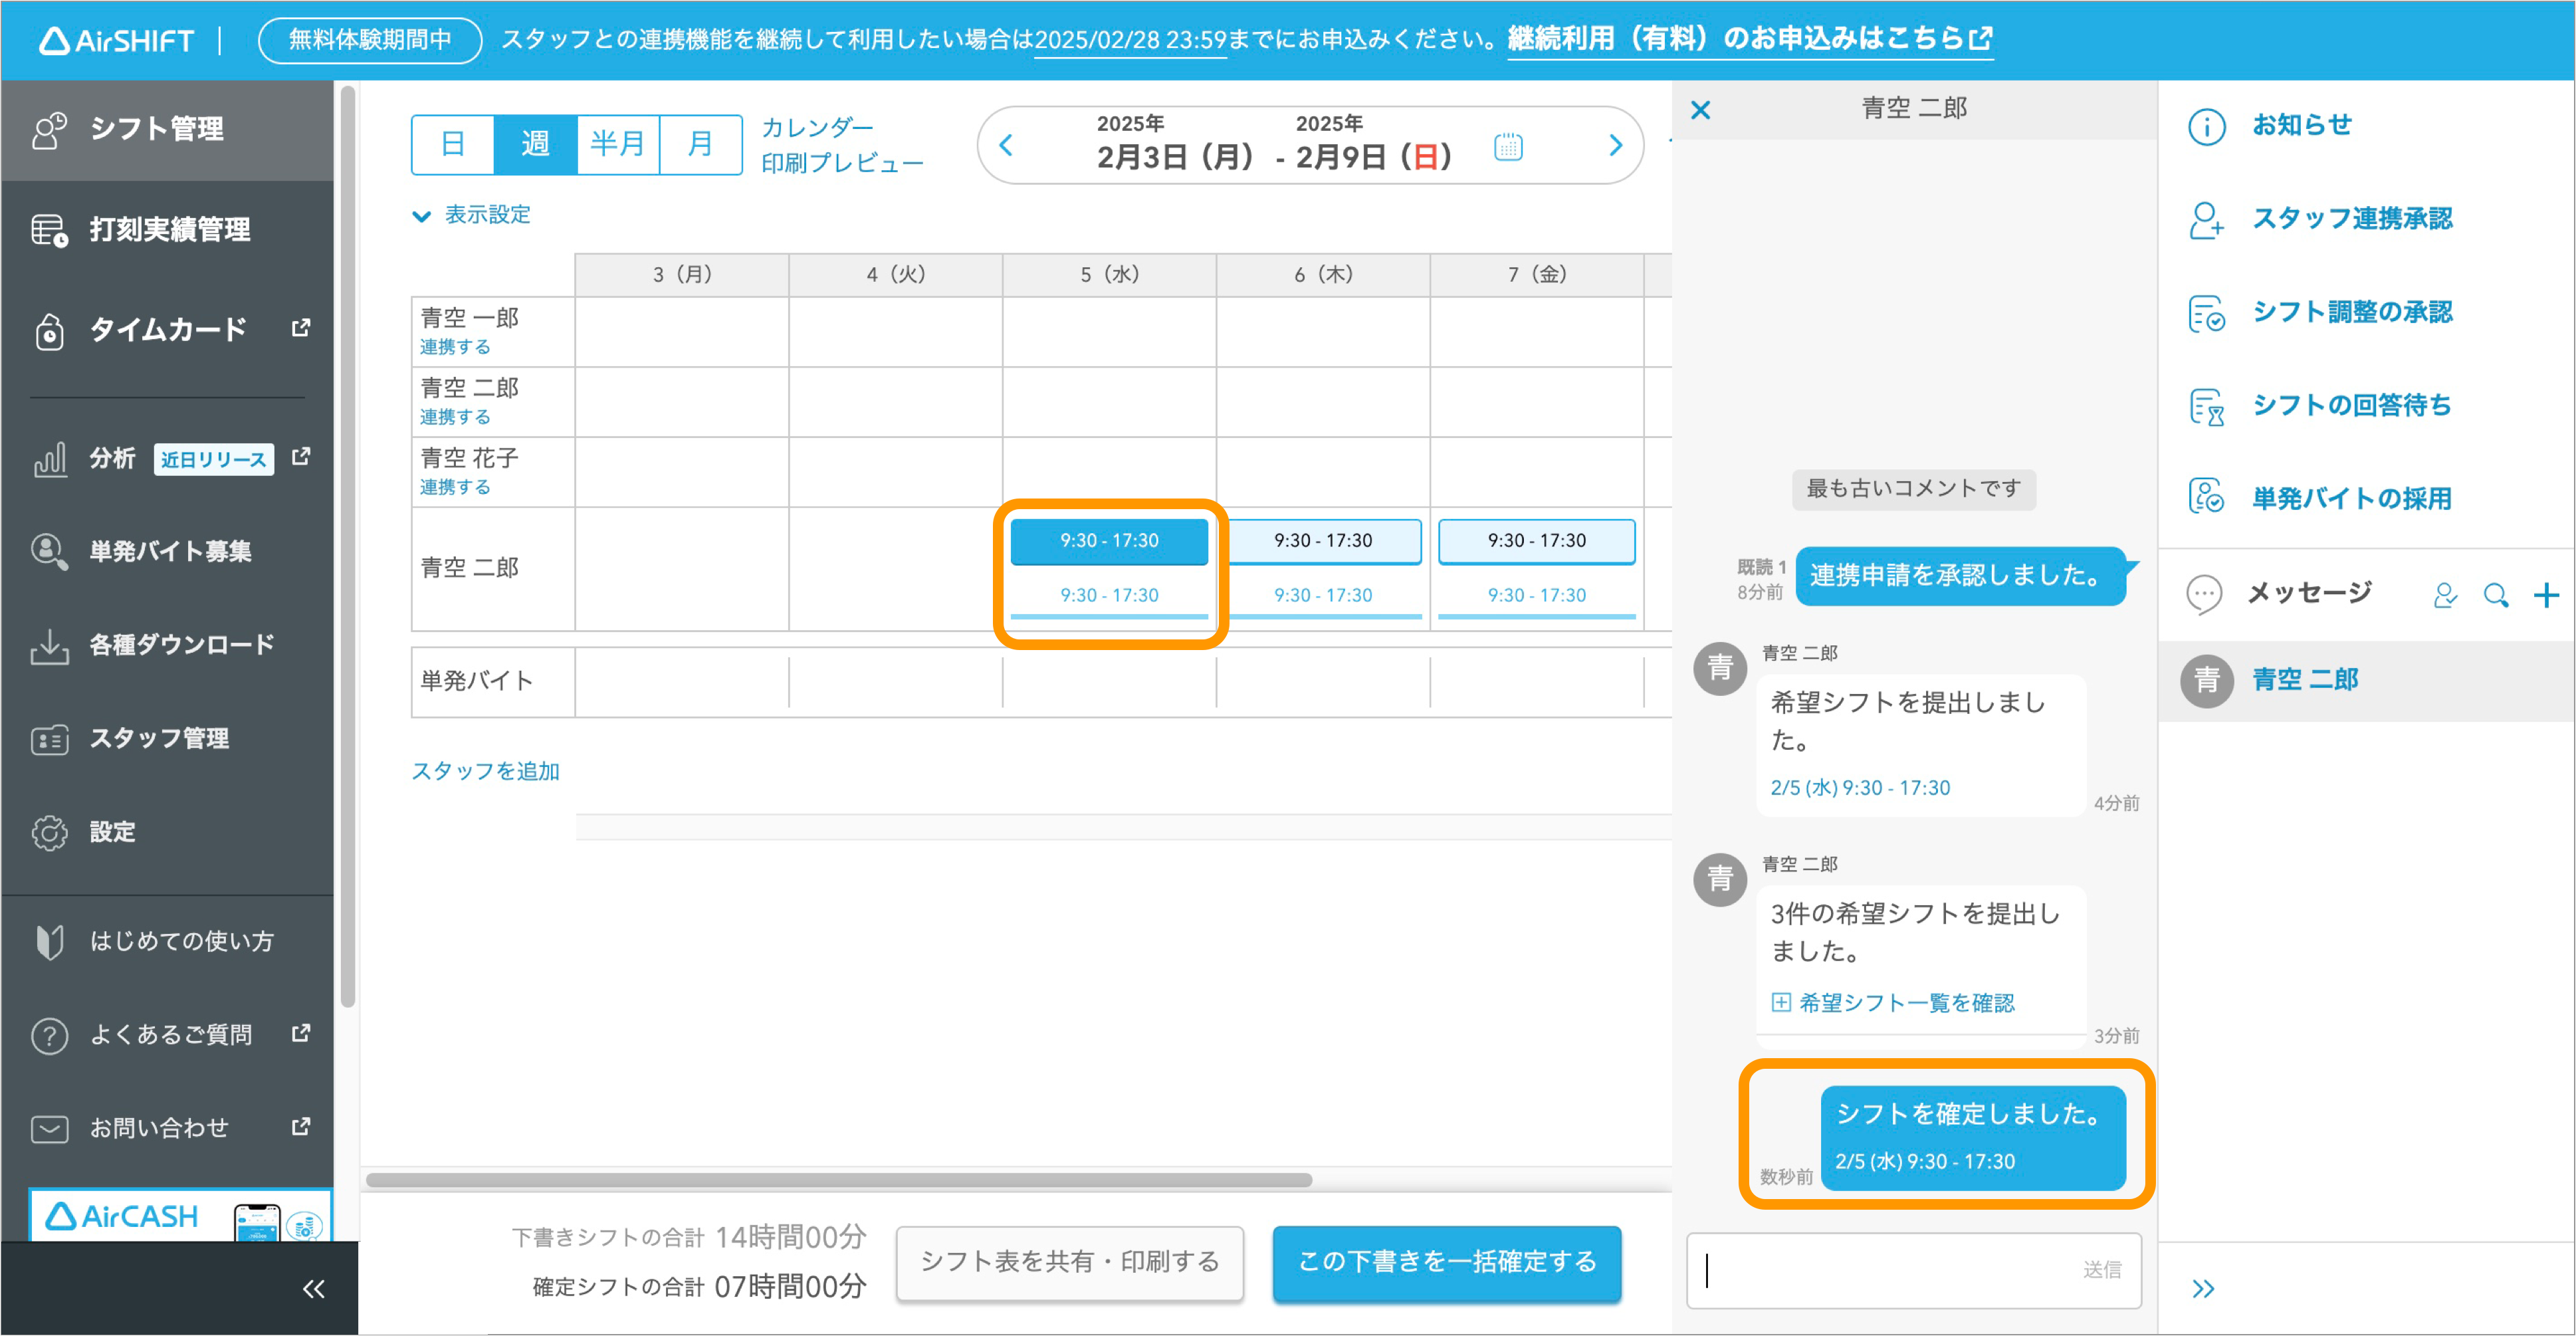2576x1336 pixels.
Task: Open the AirCASH banner
Action: coord(180,1215)
